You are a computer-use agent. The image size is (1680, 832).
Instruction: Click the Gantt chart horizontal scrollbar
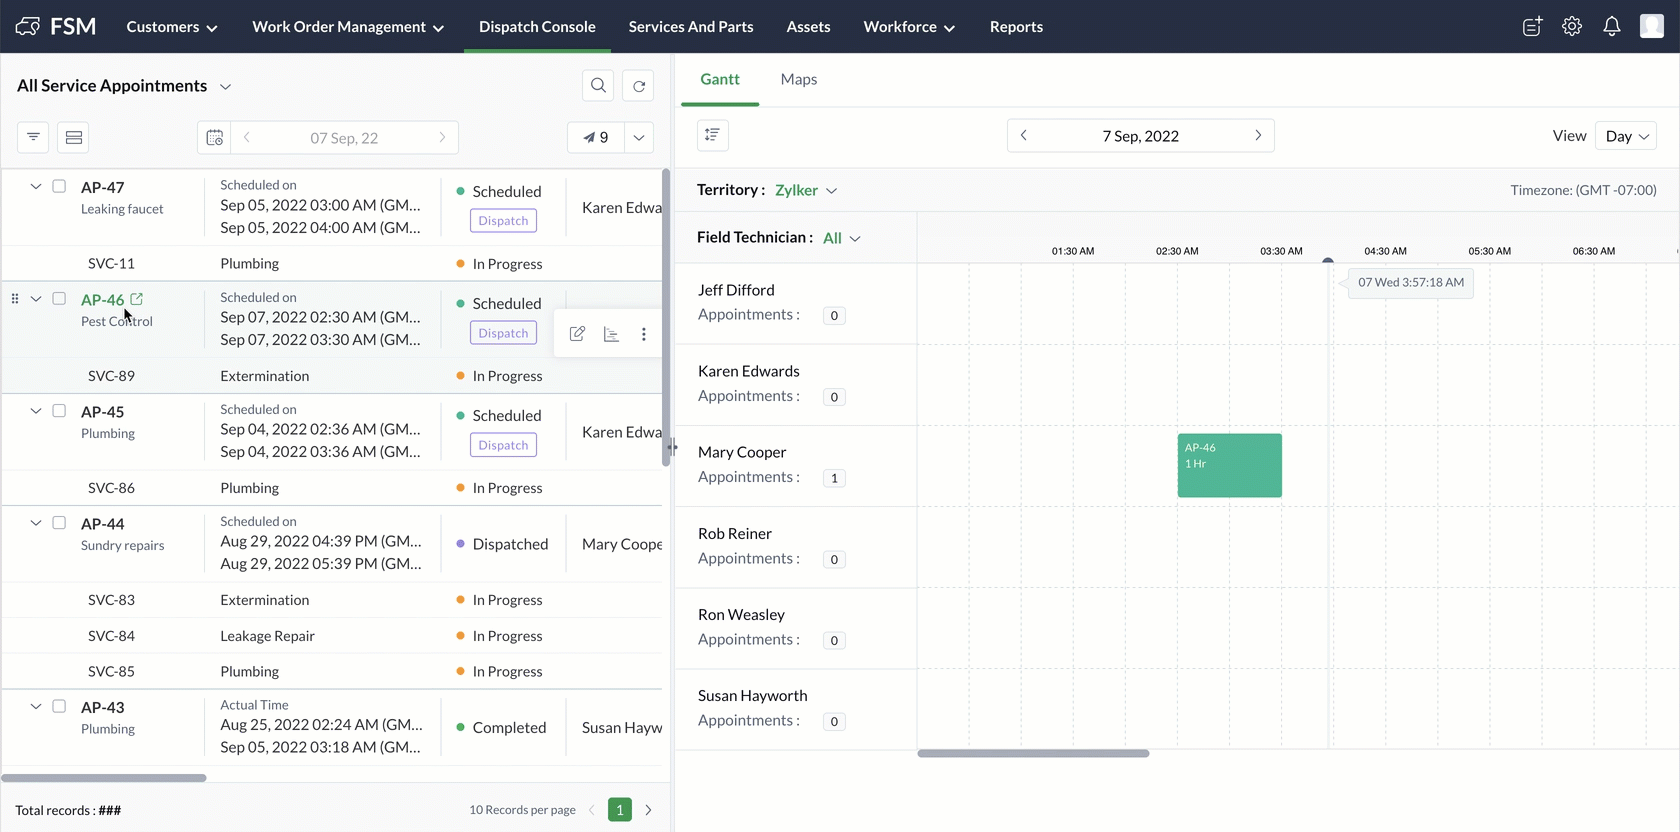point(1033,754)
